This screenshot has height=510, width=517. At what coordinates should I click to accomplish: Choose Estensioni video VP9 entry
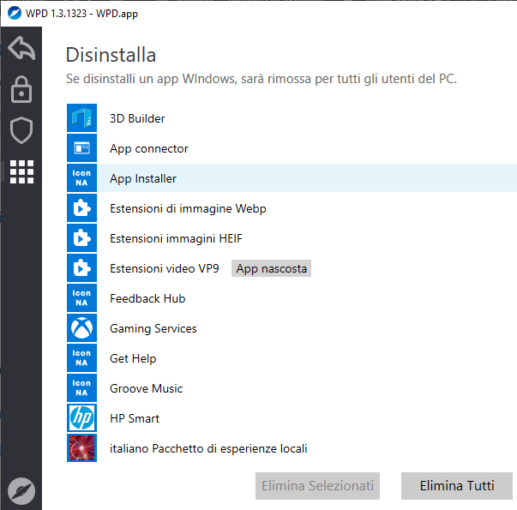point(164,268)
